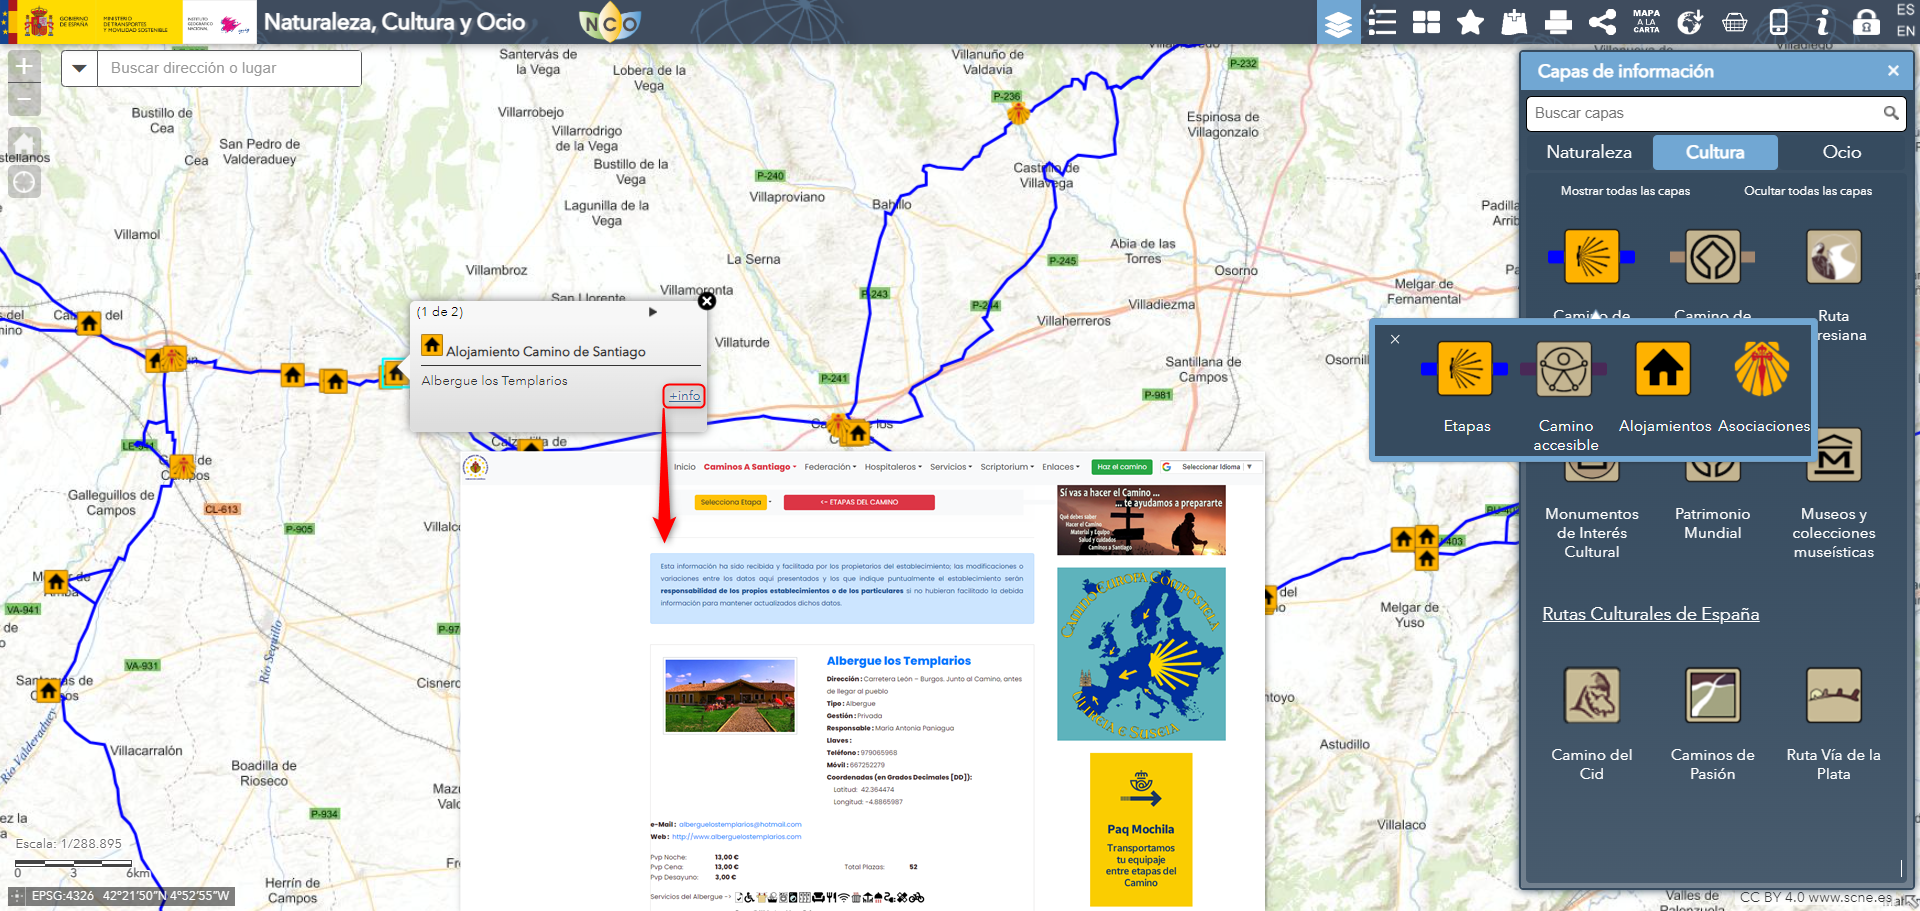Viewport: 1920px width, 911px height.
Task: Click the globe download icon
Action: coord(1690,22)
